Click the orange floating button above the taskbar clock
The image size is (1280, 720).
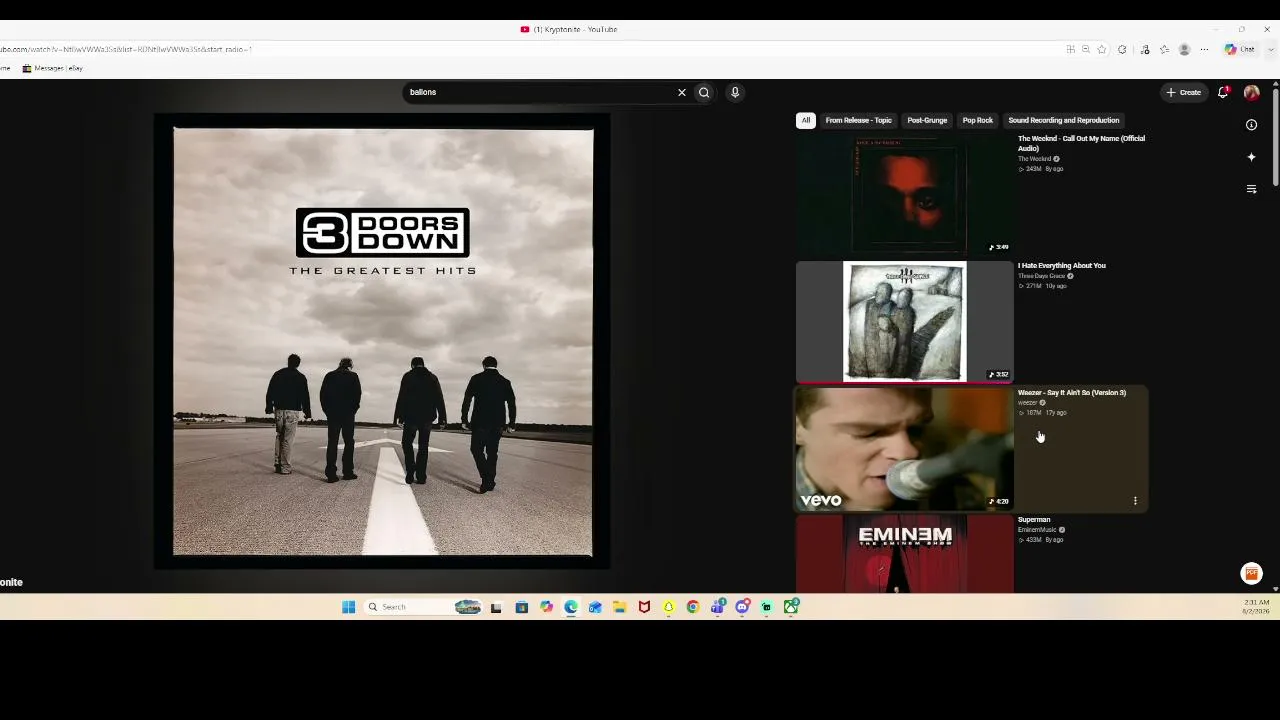click(1251, 573)
